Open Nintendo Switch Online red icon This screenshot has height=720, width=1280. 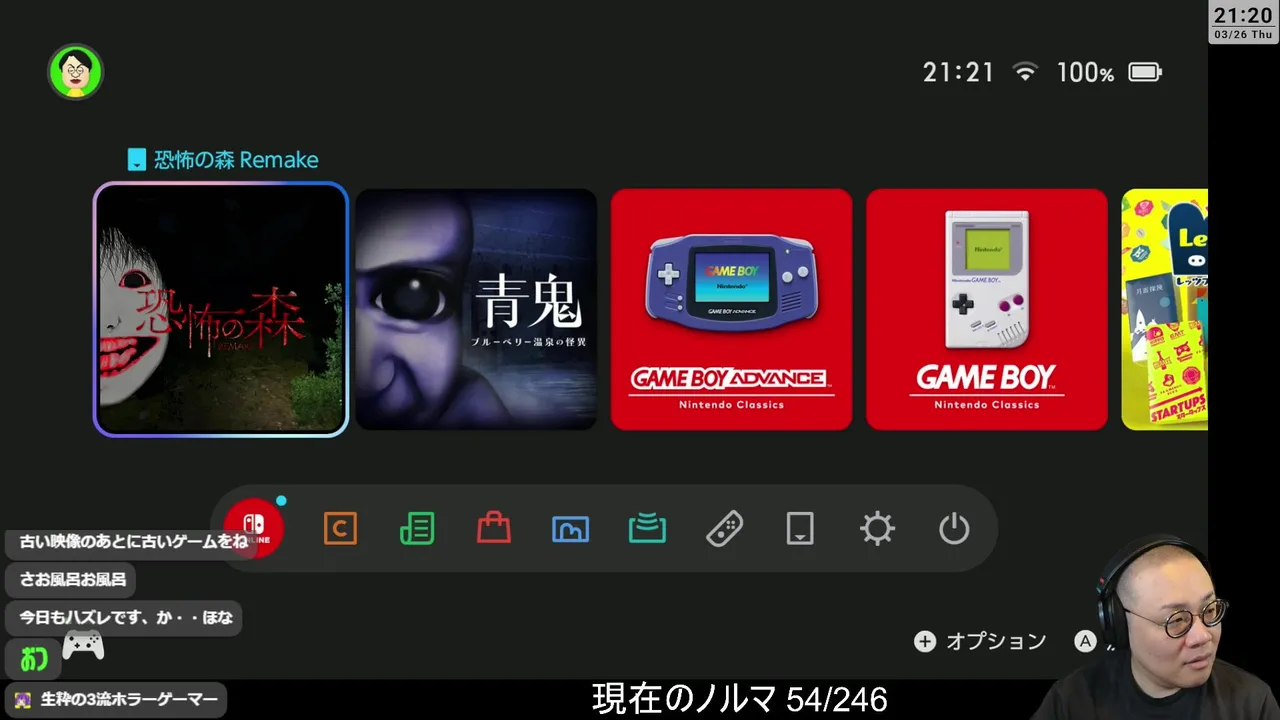point(253,528)
